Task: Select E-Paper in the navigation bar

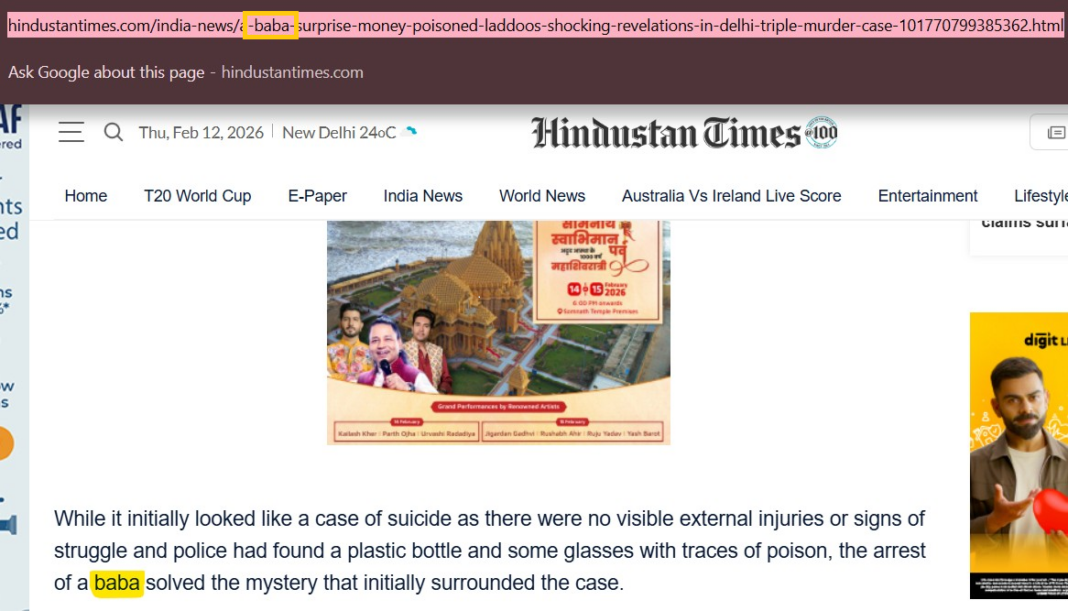Action: coord(317,196)
